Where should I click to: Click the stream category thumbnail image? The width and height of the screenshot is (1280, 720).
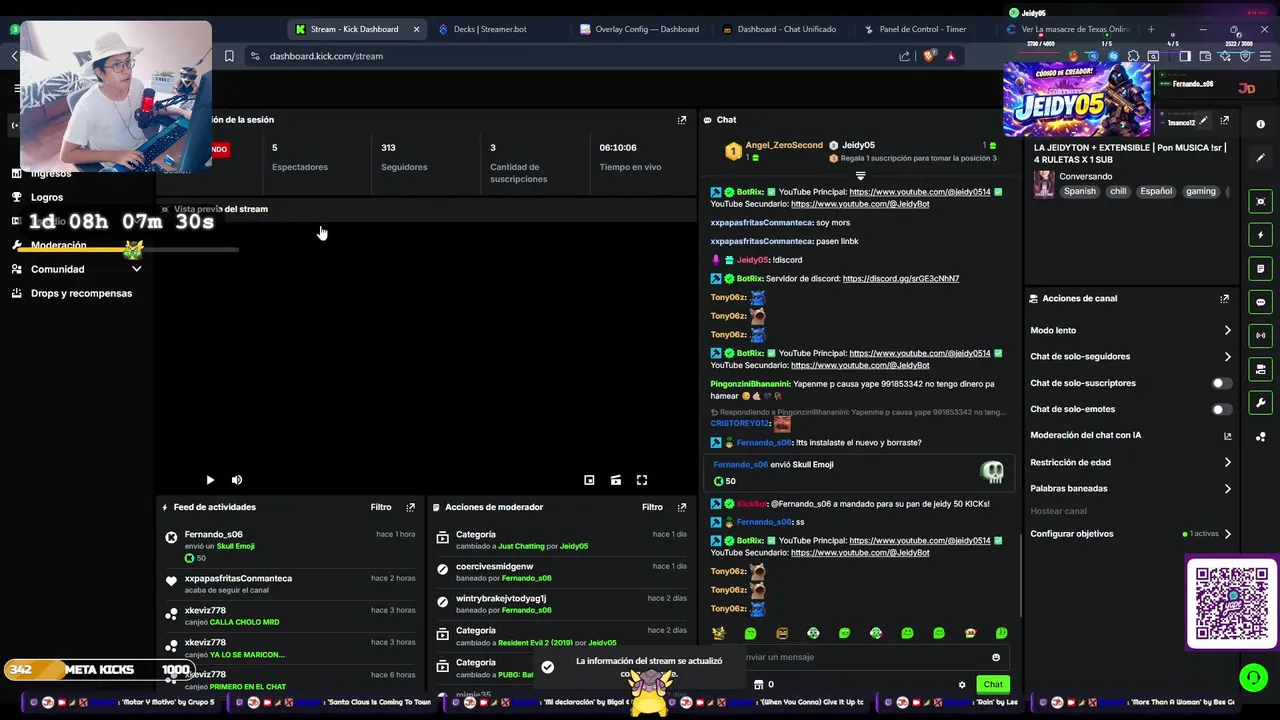[x=1044, y=184]
